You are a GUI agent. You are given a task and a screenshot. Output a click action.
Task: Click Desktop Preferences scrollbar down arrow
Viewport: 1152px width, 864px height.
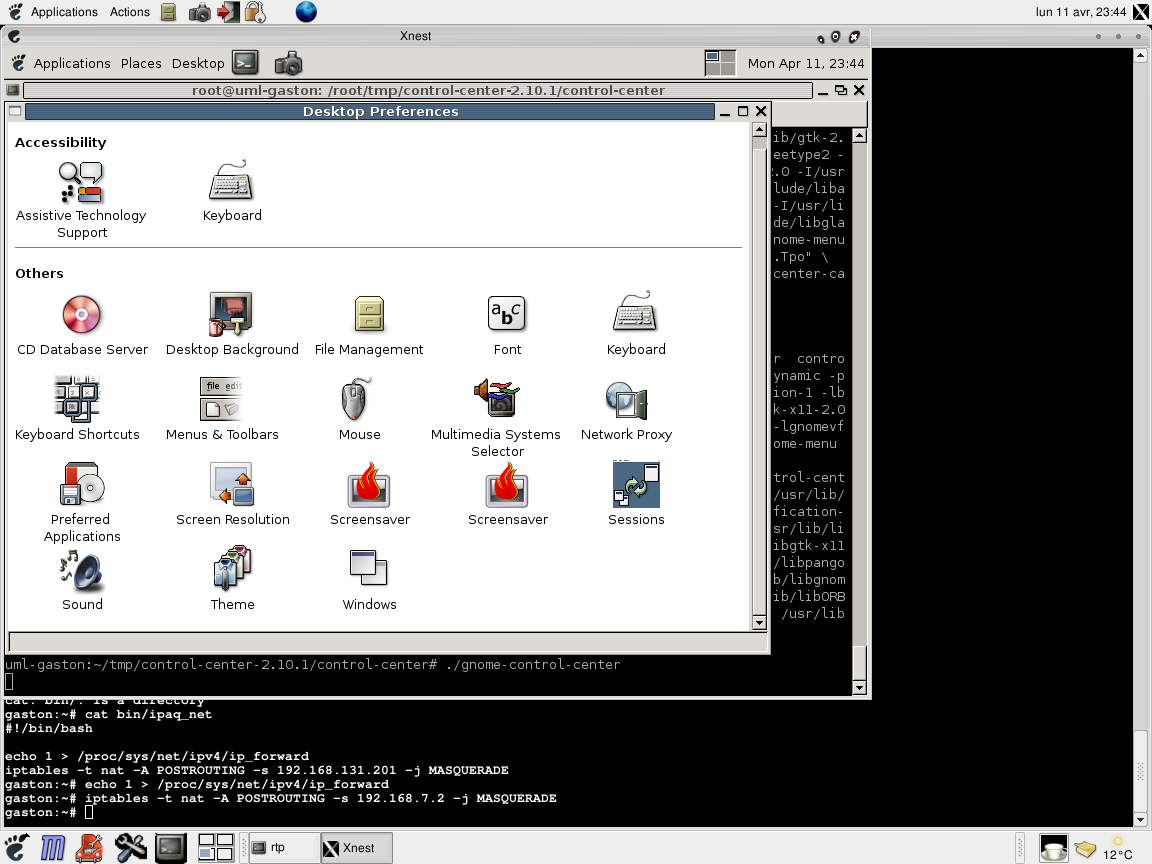[760, 623]
